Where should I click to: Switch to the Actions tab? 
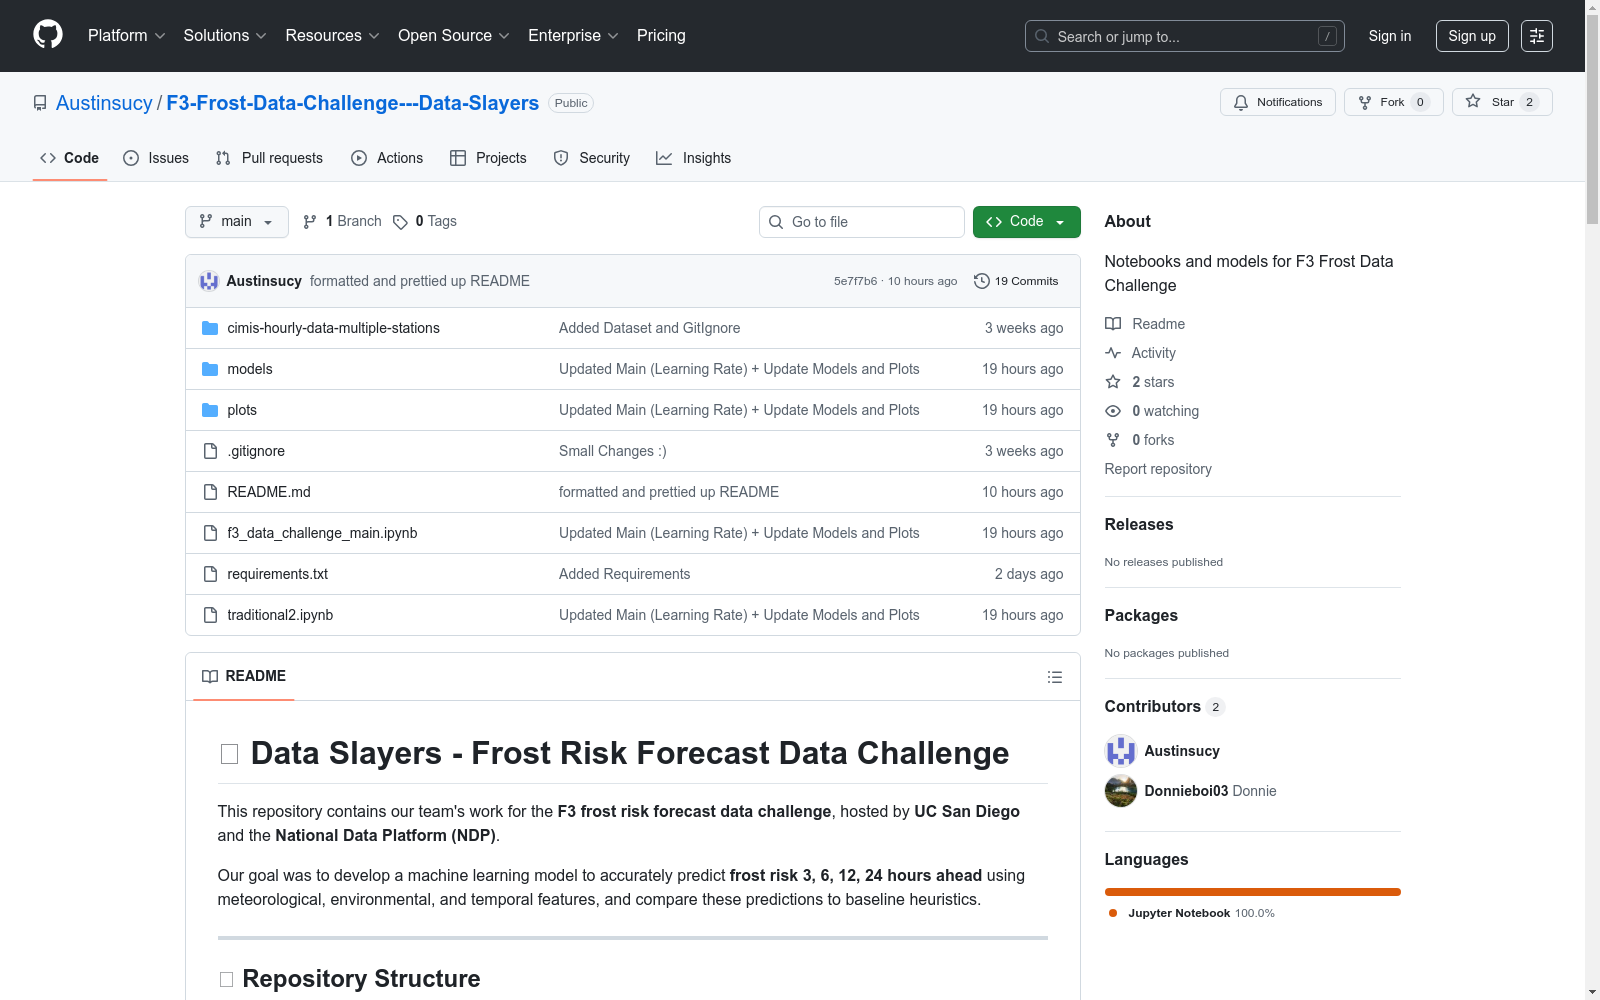pyautogui.click(x=387, y=158)
